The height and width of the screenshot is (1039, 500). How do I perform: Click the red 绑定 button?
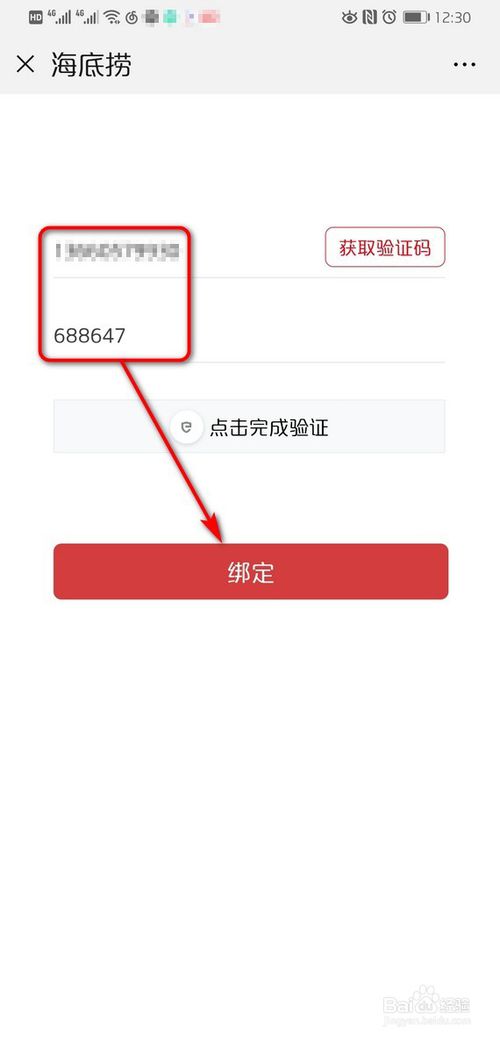point(250,571)
